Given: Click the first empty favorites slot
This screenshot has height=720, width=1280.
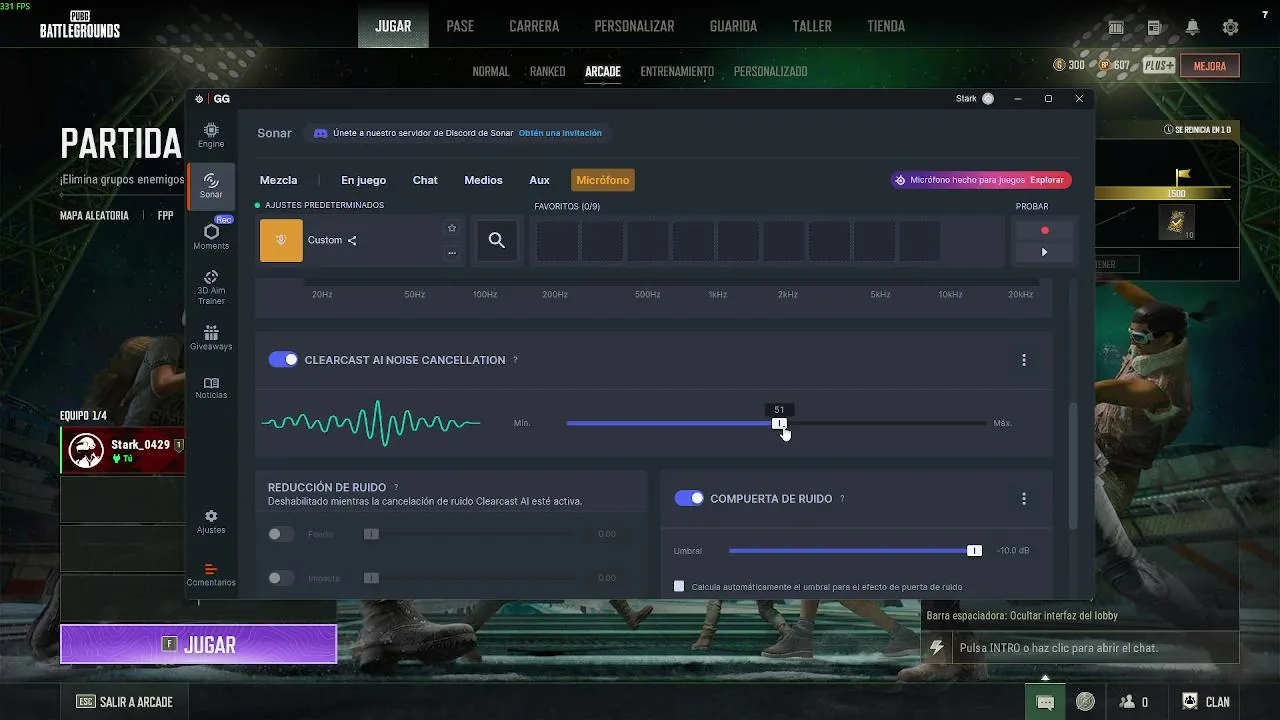Looking at the screenshot, I should tap(556, 241).
